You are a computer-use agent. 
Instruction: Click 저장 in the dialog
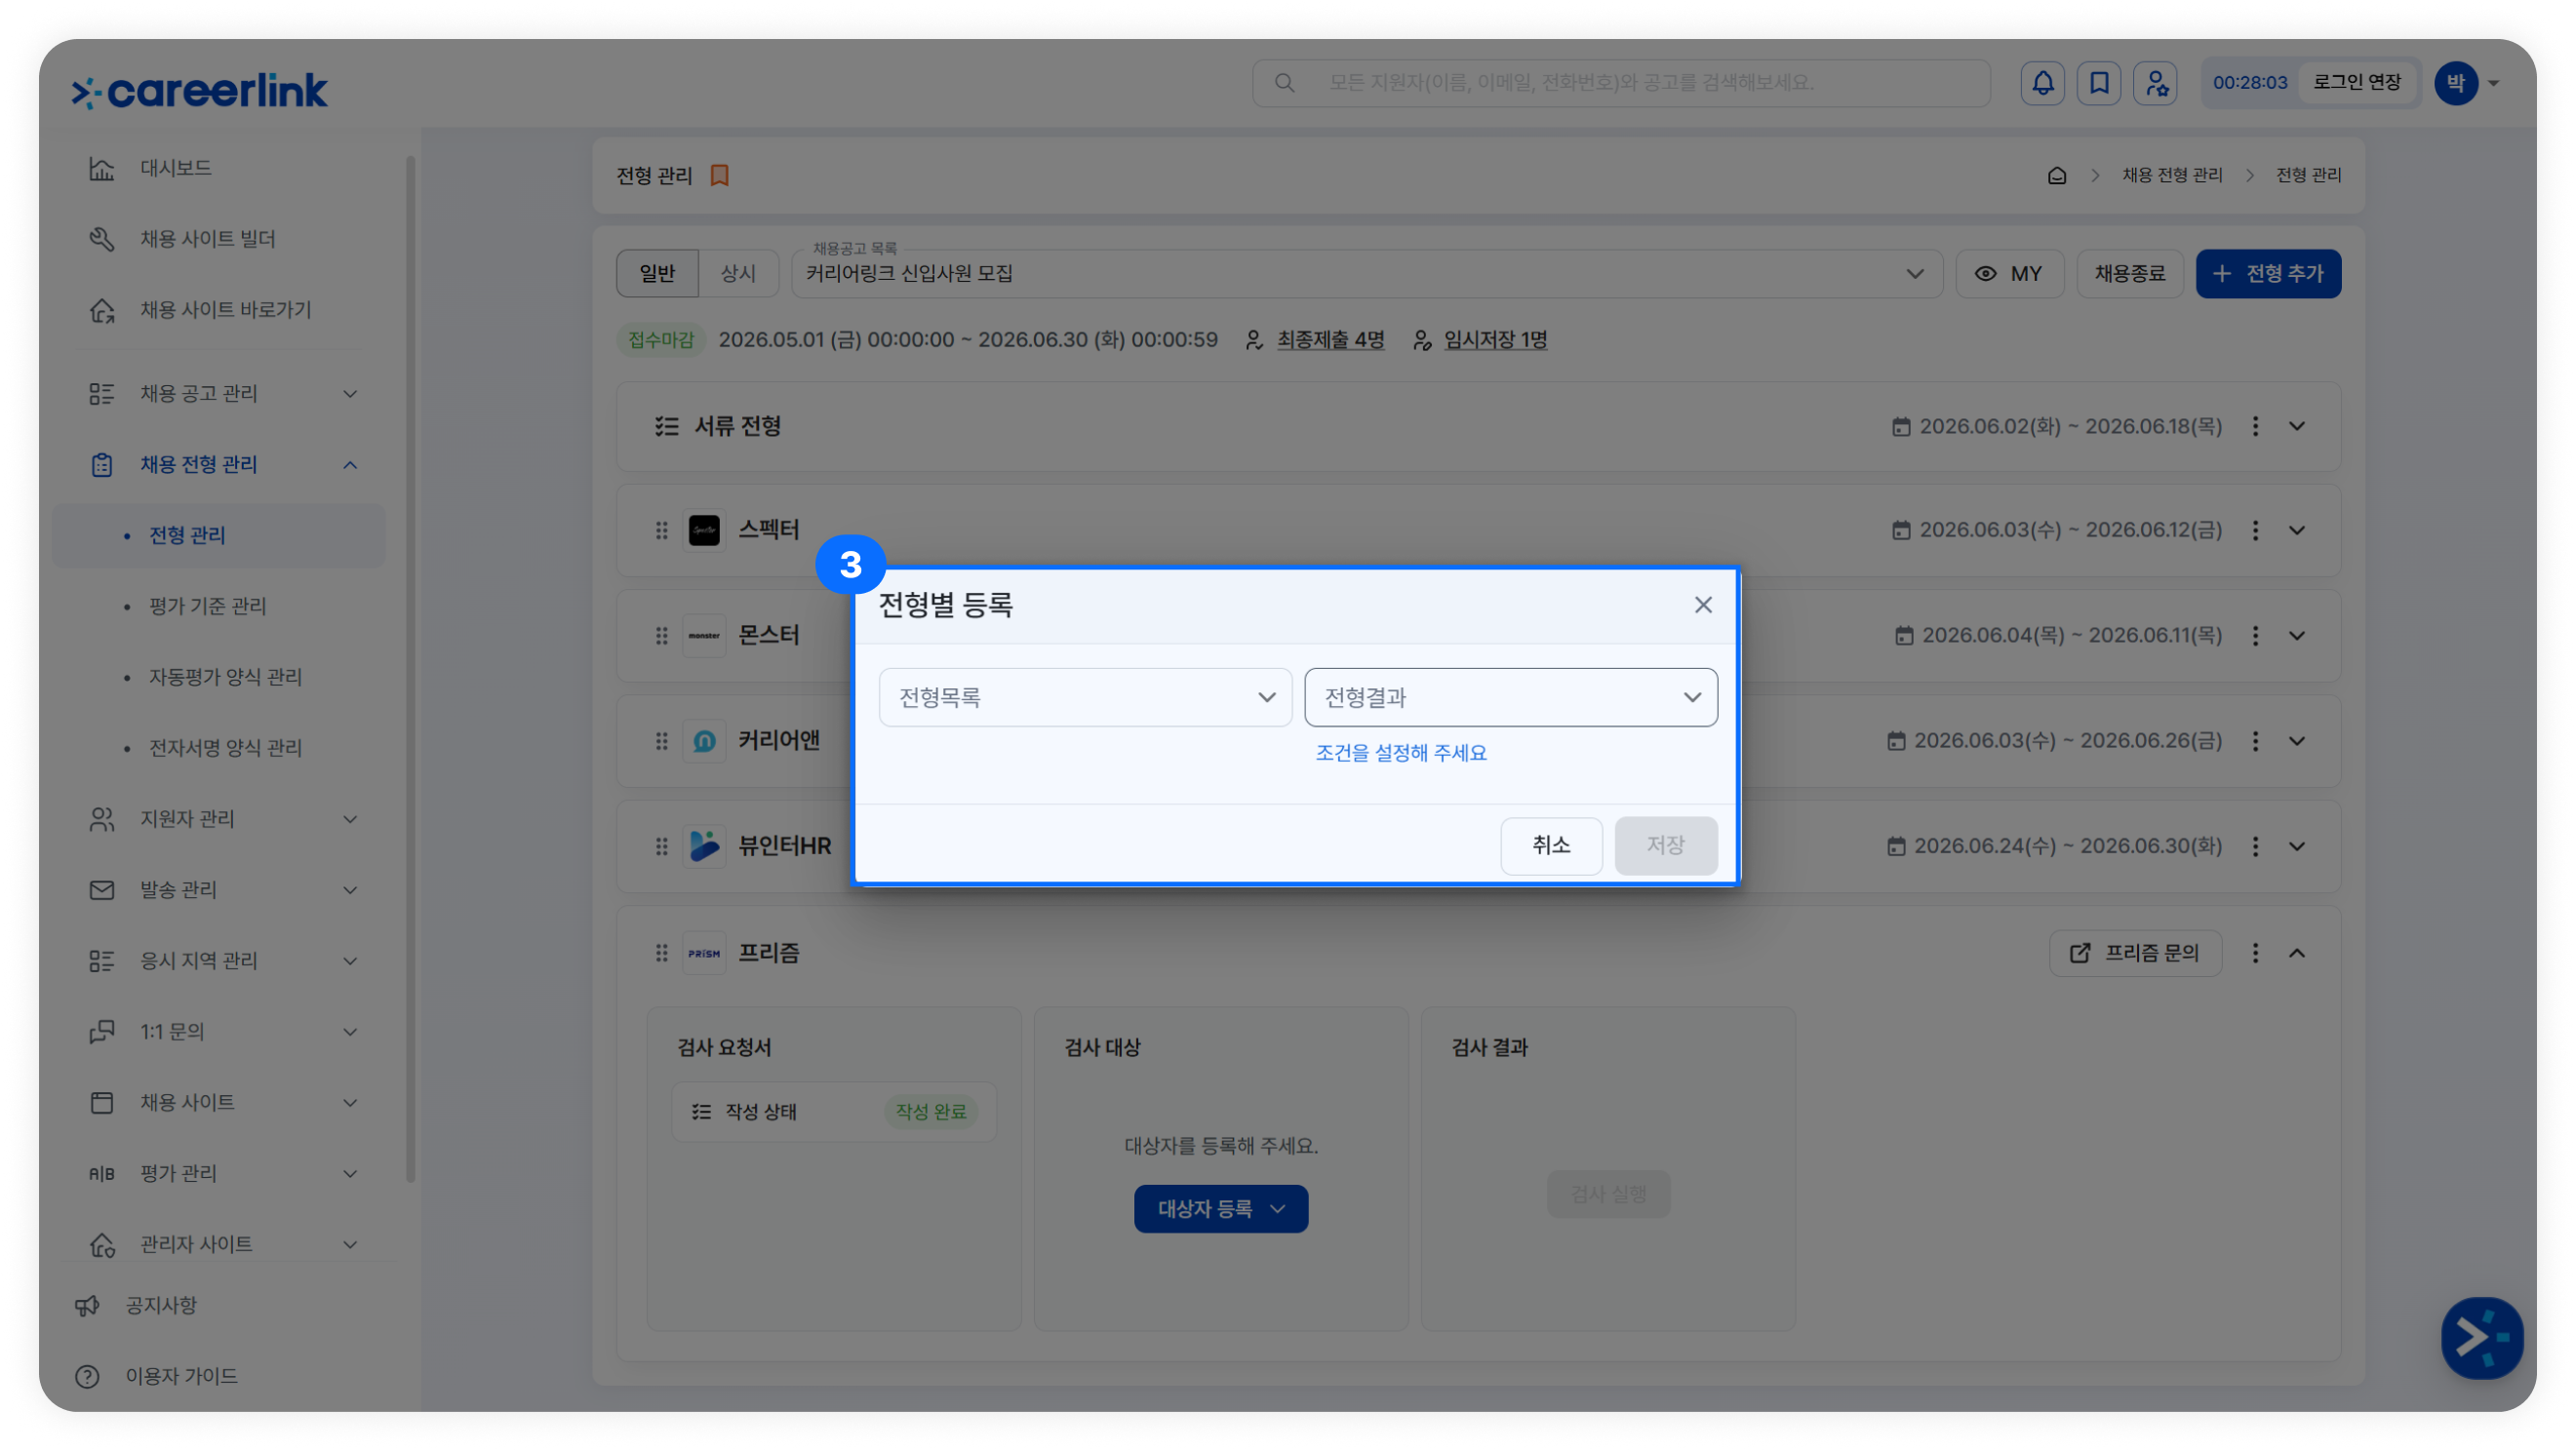pyautogui.click(x=1665, y=846)
